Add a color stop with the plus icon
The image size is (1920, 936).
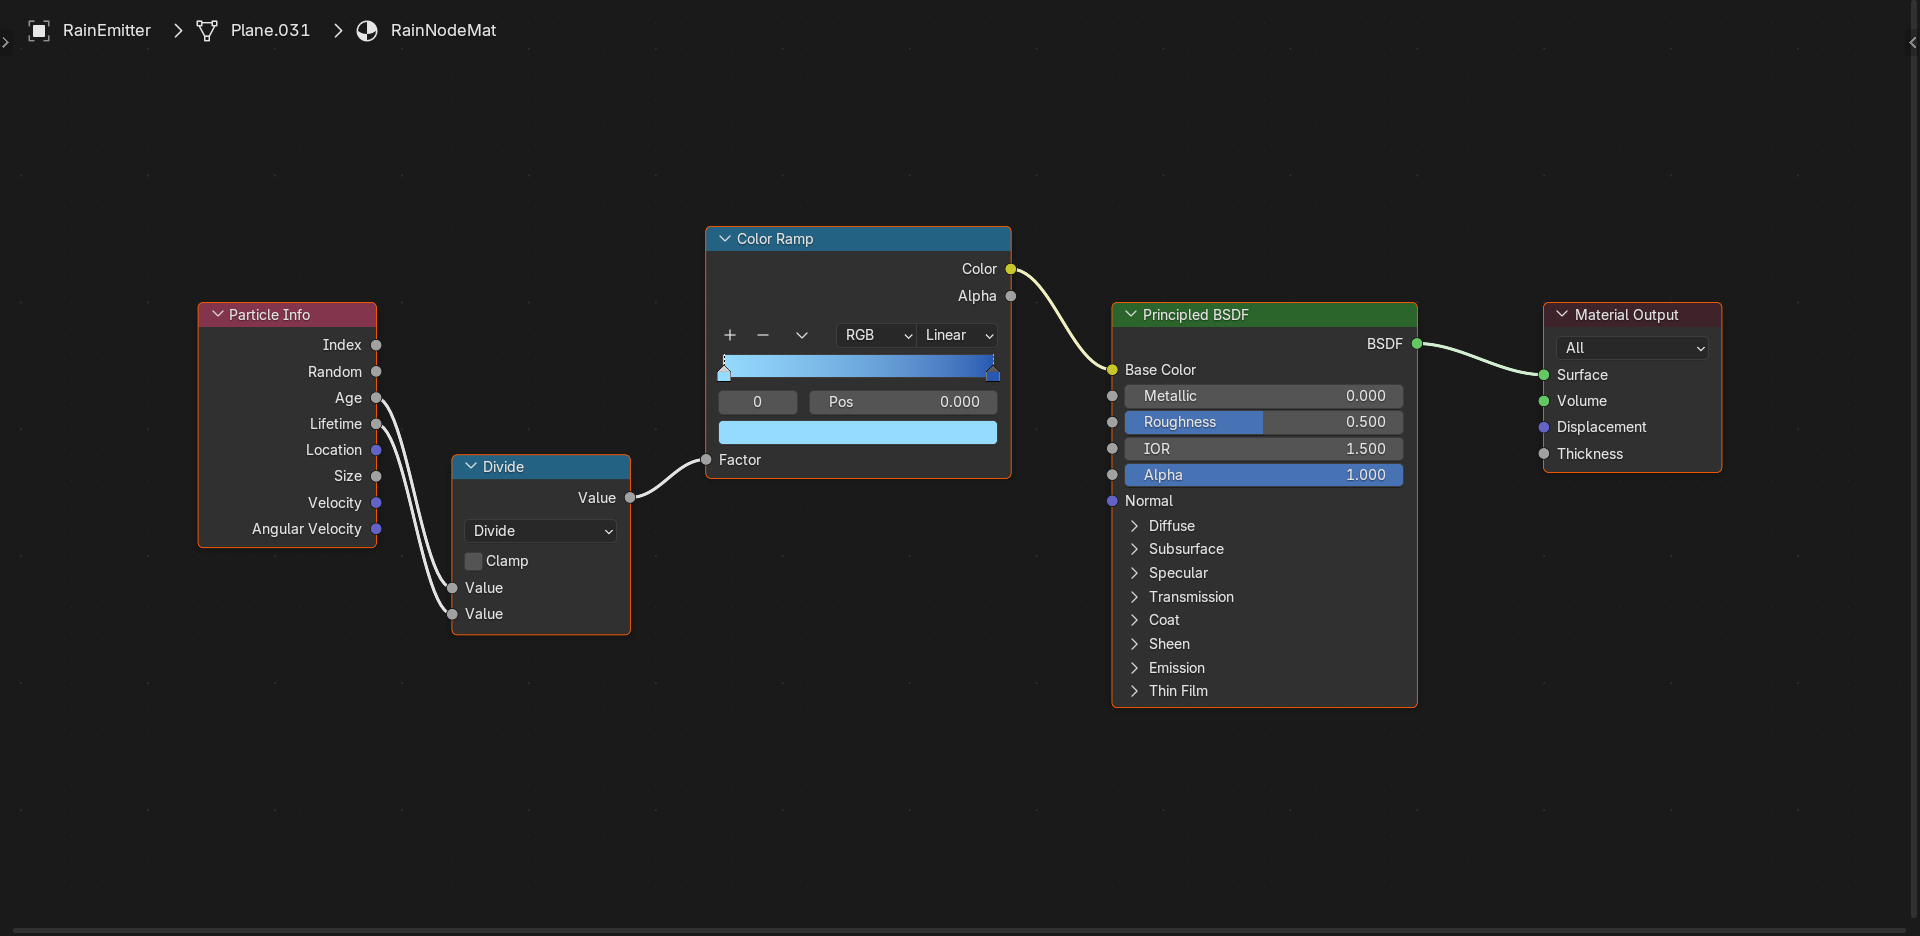pos(730,335)
